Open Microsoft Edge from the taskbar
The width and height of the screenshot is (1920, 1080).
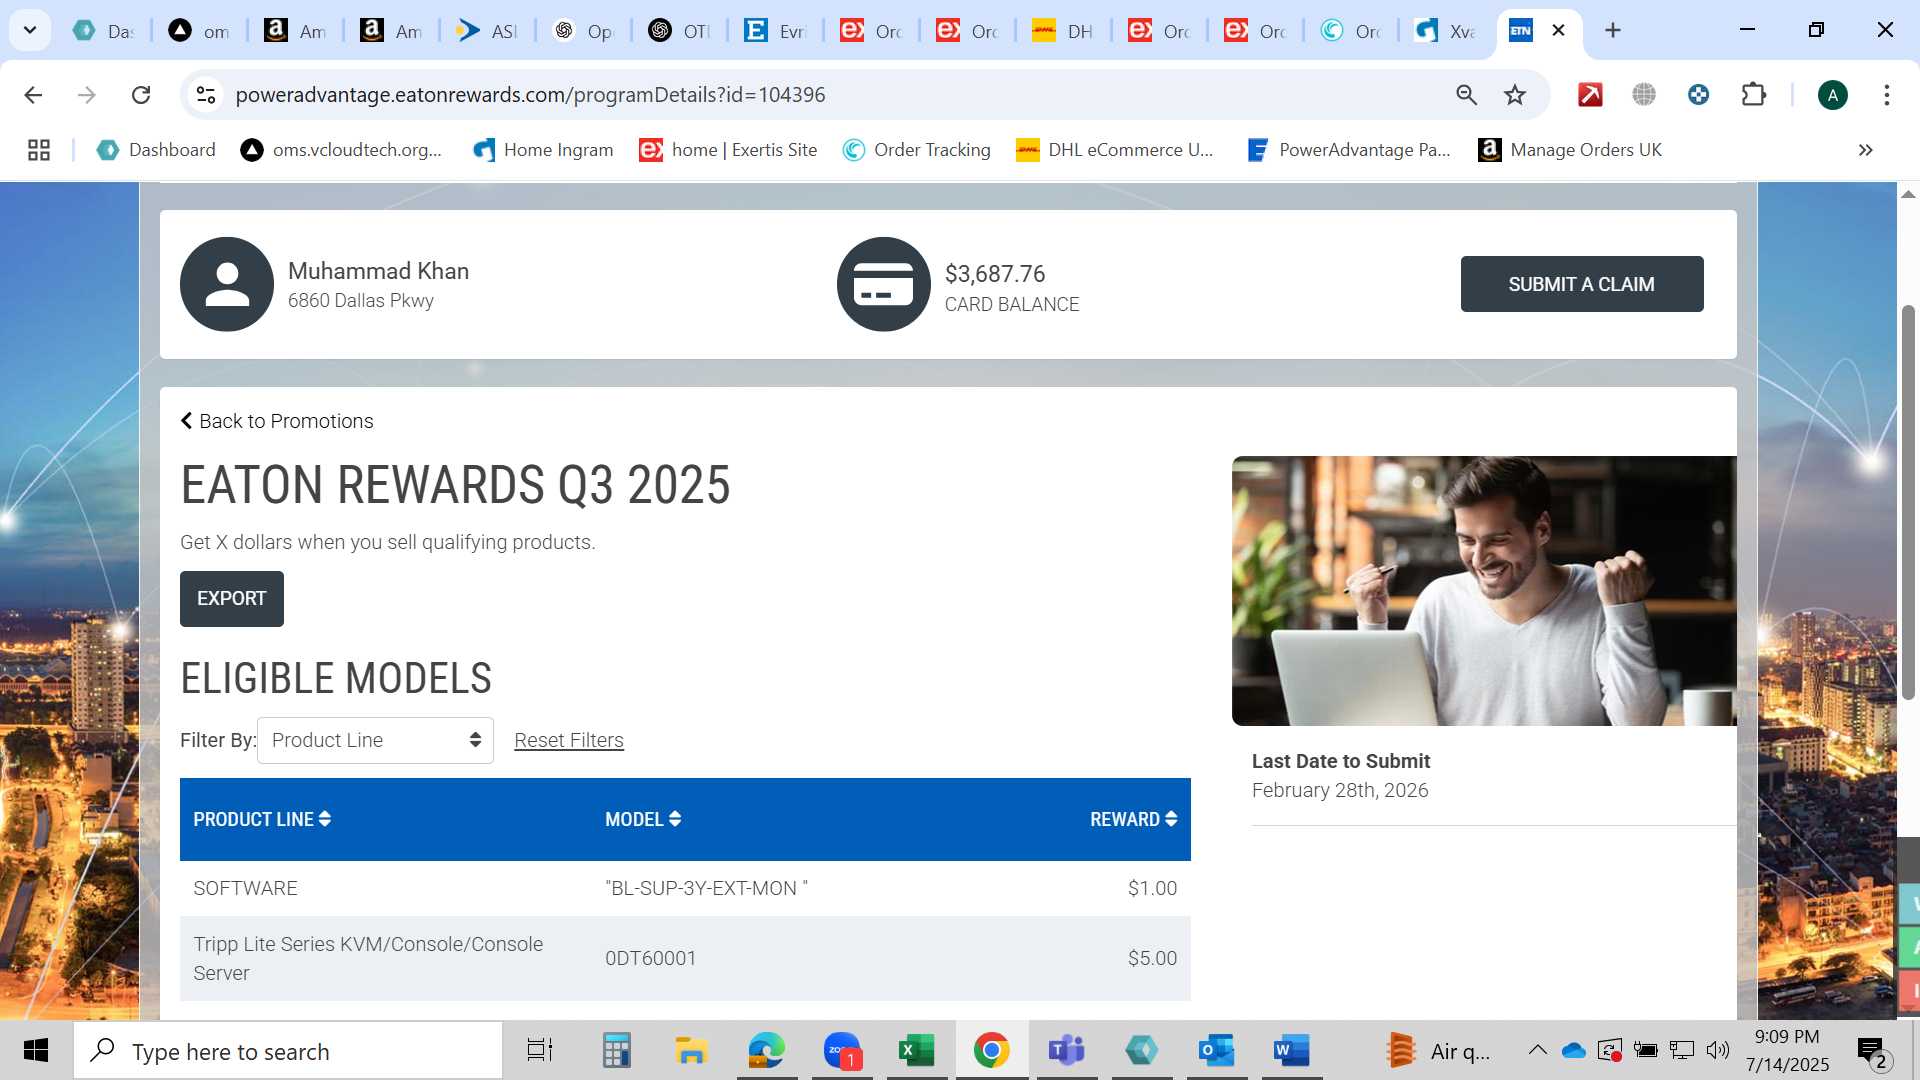pos(766,1051)
